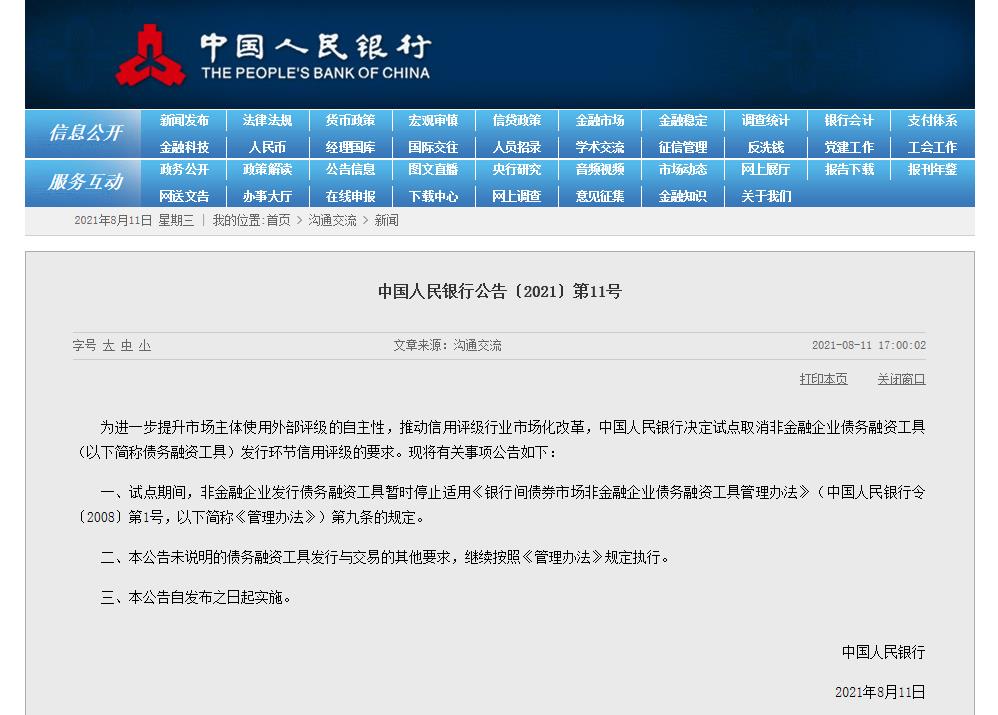
Task: Open 法律法规 menu item
Action: coord(267,120)
